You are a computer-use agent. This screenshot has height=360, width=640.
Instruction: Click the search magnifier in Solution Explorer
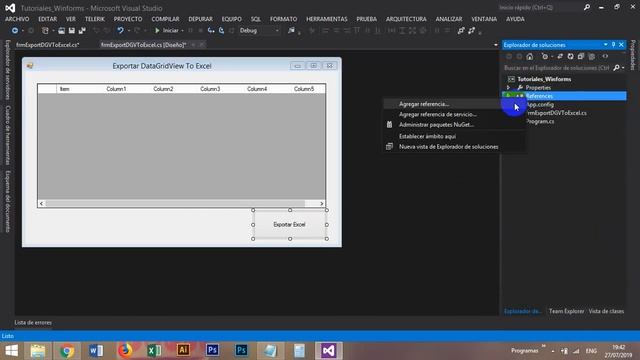point(616,68)
